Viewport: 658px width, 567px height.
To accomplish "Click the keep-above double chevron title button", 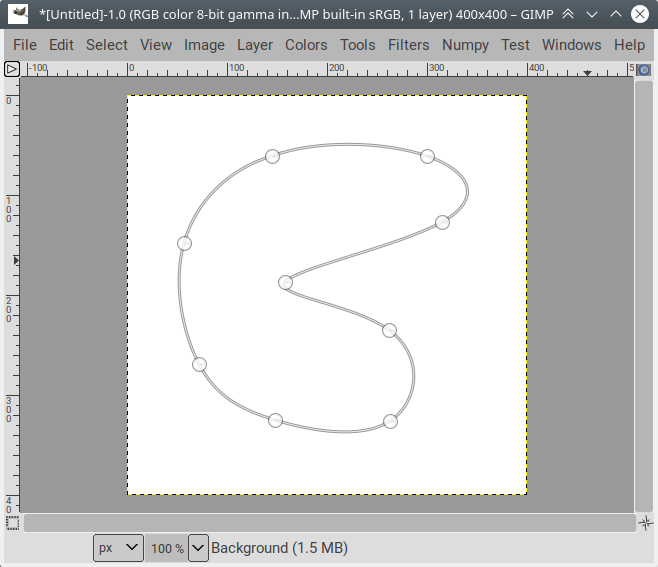I will [568, 14].
